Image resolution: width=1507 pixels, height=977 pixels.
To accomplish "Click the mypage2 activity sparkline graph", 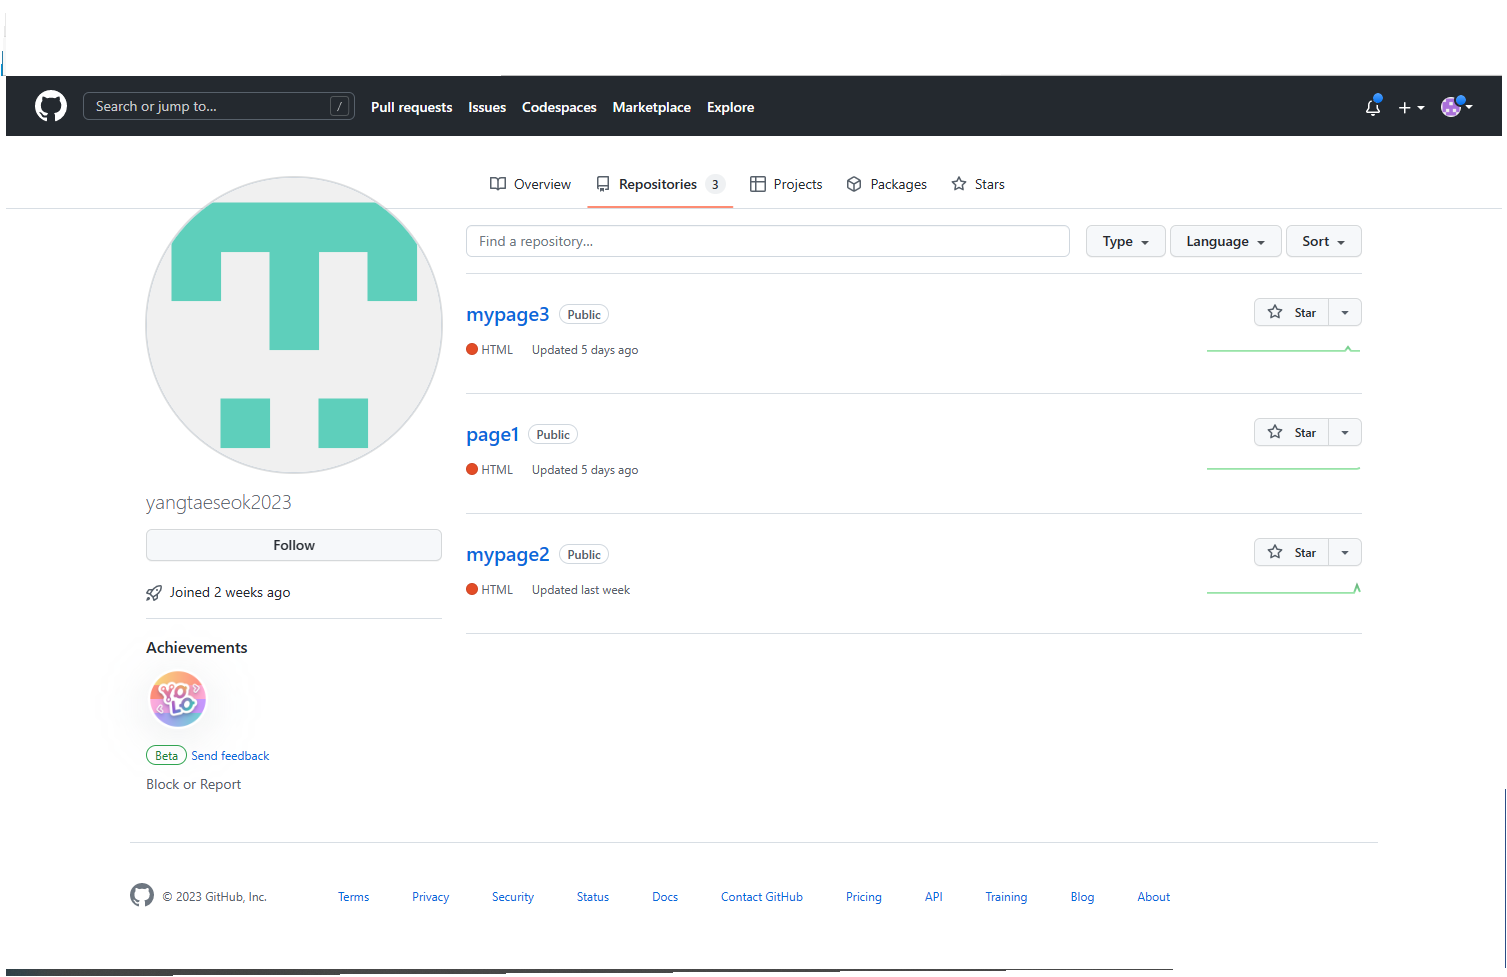I will click(x=1283, y=588).
